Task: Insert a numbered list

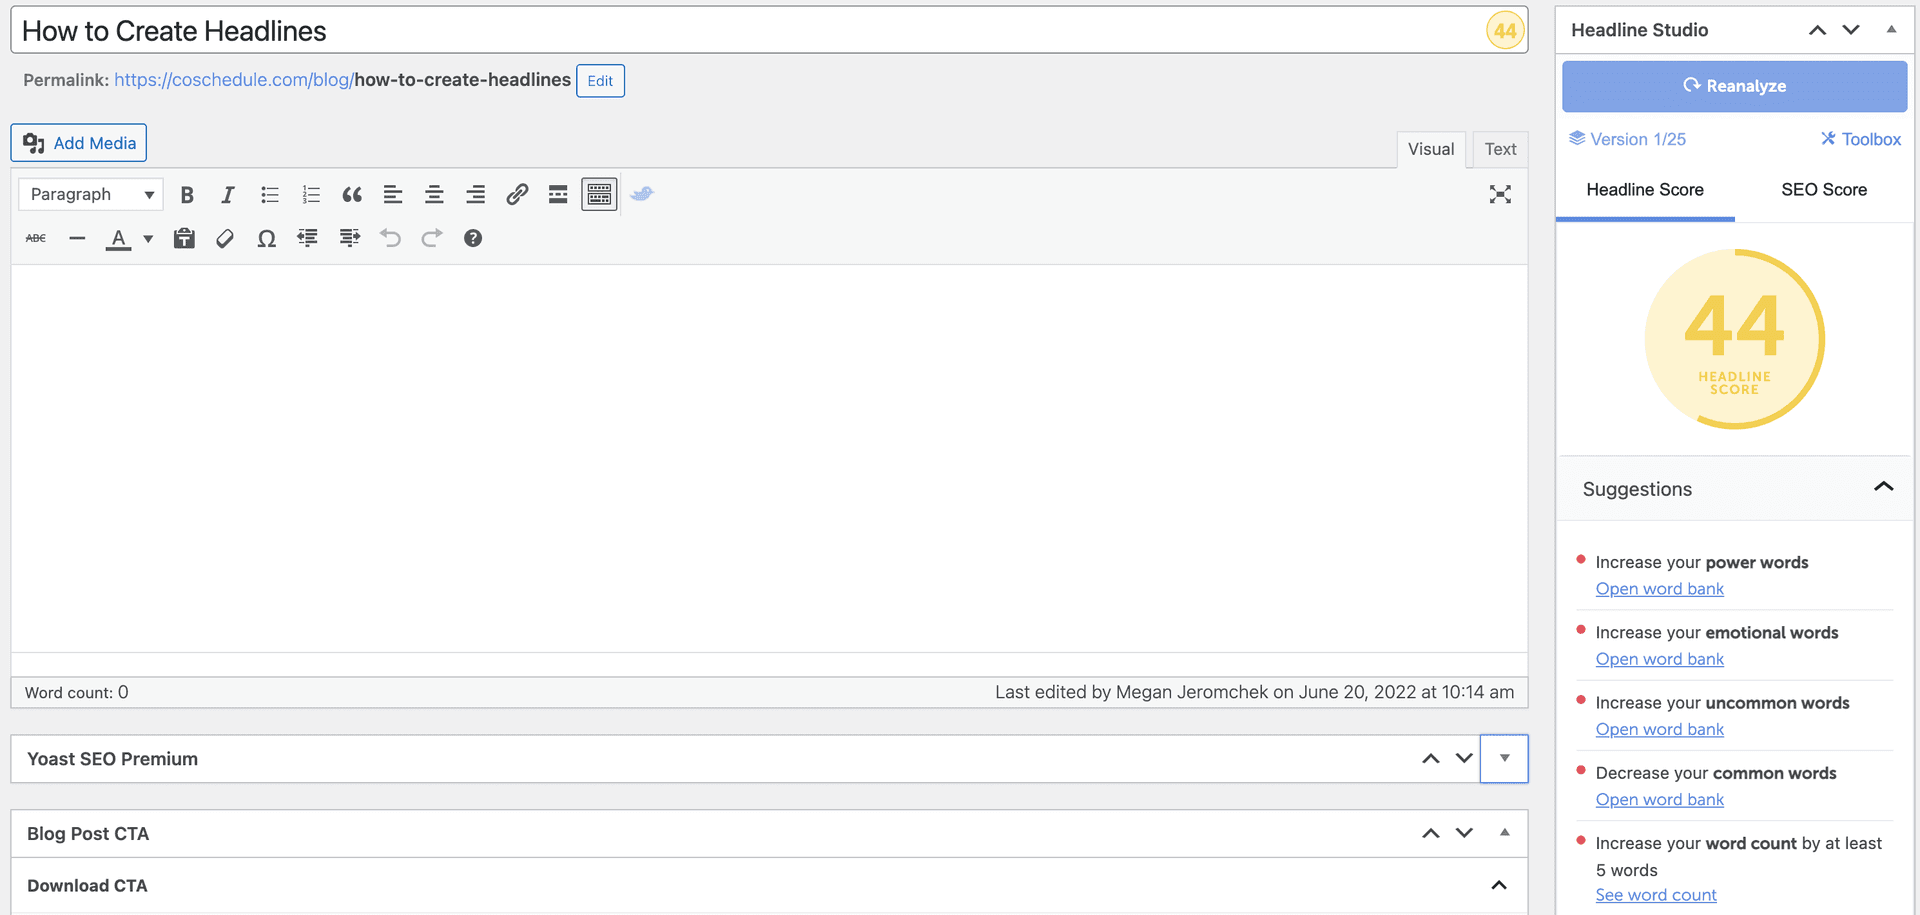Action: [311, 194]
